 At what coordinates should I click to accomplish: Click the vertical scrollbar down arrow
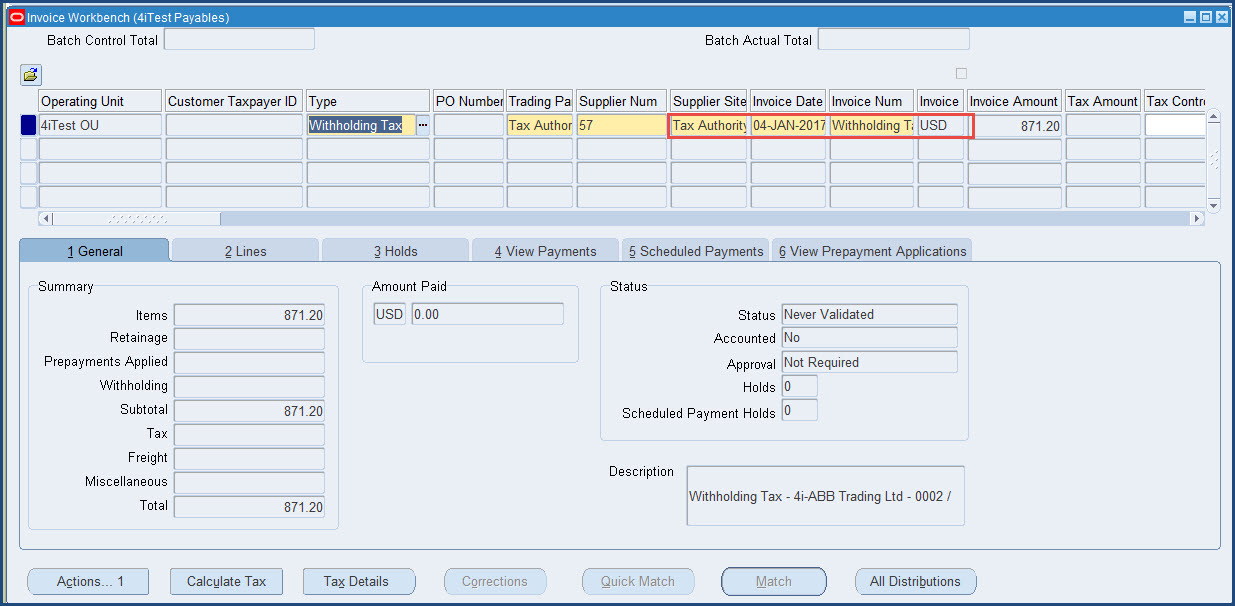tap(1212, 204)
